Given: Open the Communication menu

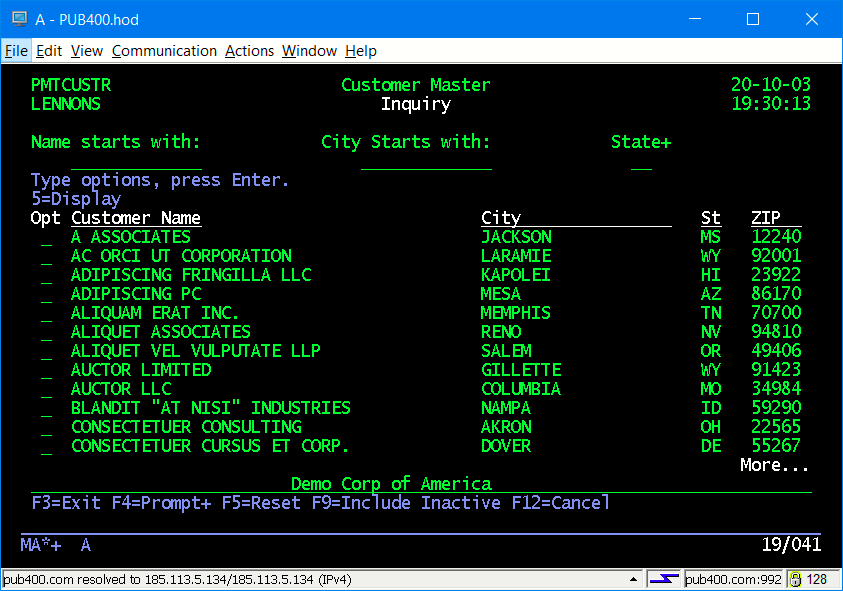Looking at the screenshot, I should click(x=164, y=51).
